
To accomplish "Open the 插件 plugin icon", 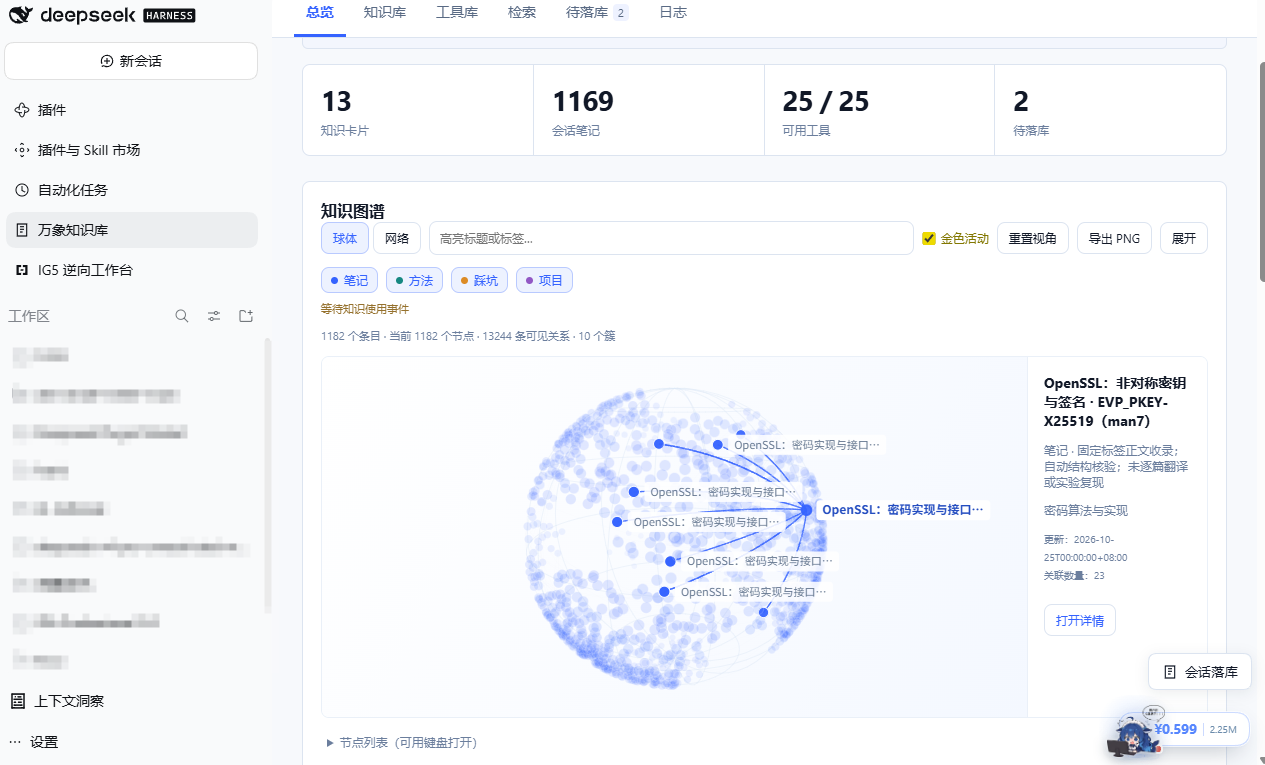I will pyautogui.click(x=22, y=110).
